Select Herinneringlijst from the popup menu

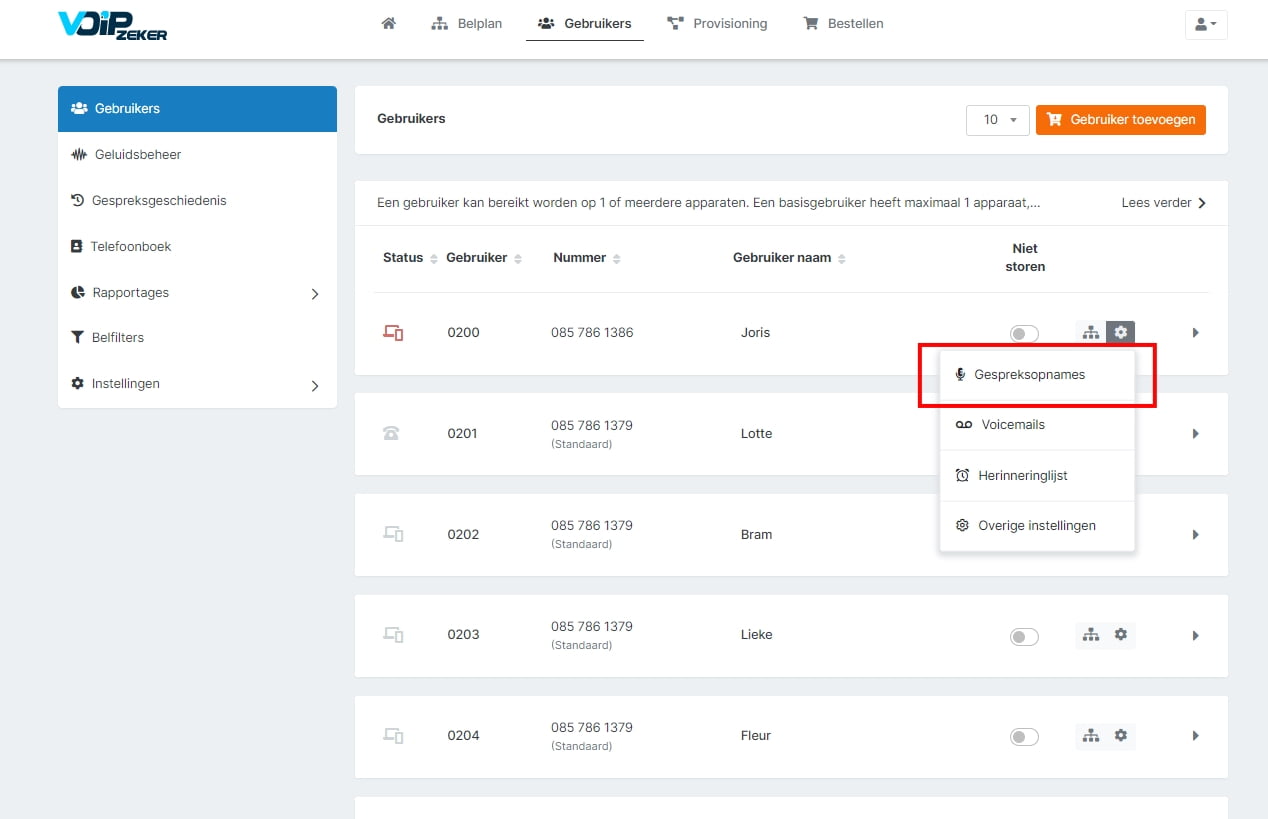tap(1037, 476)
